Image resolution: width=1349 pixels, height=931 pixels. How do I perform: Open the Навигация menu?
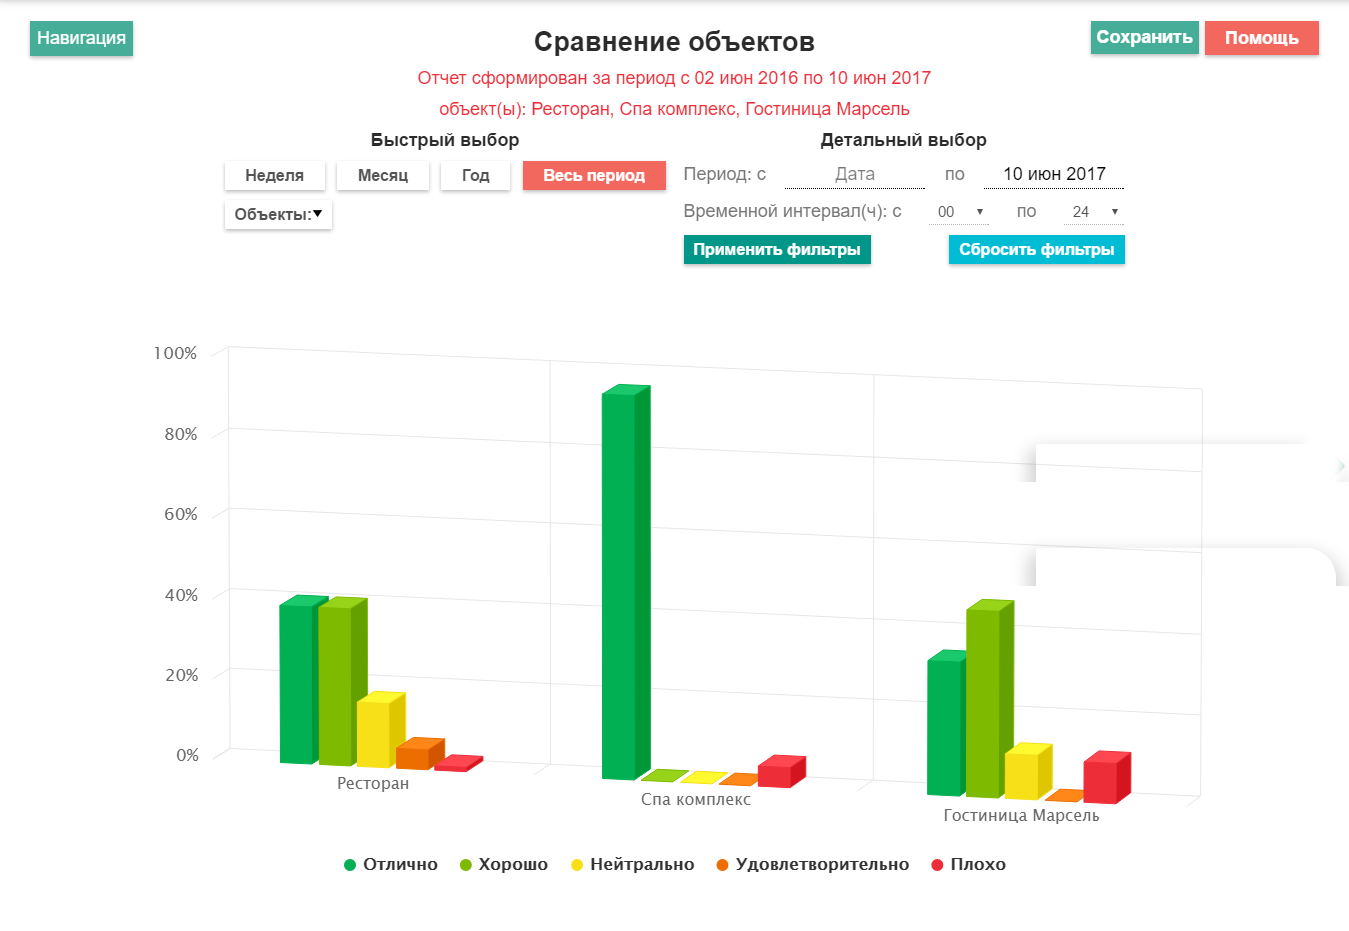coord(81,38)
